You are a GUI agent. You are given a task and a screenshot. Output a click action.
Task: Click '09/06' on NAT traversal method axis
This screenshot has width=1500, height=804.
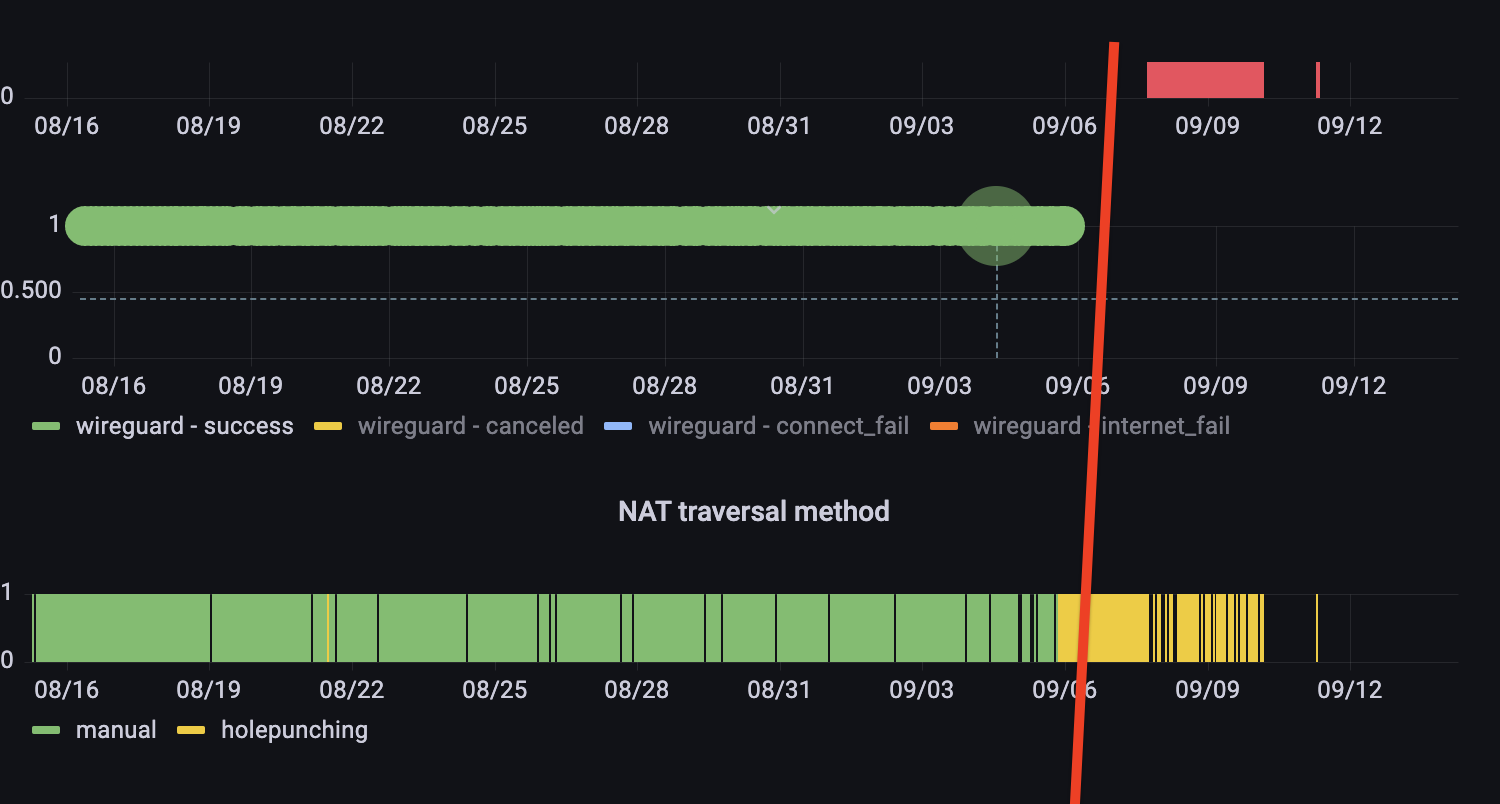pos(1064,690)
